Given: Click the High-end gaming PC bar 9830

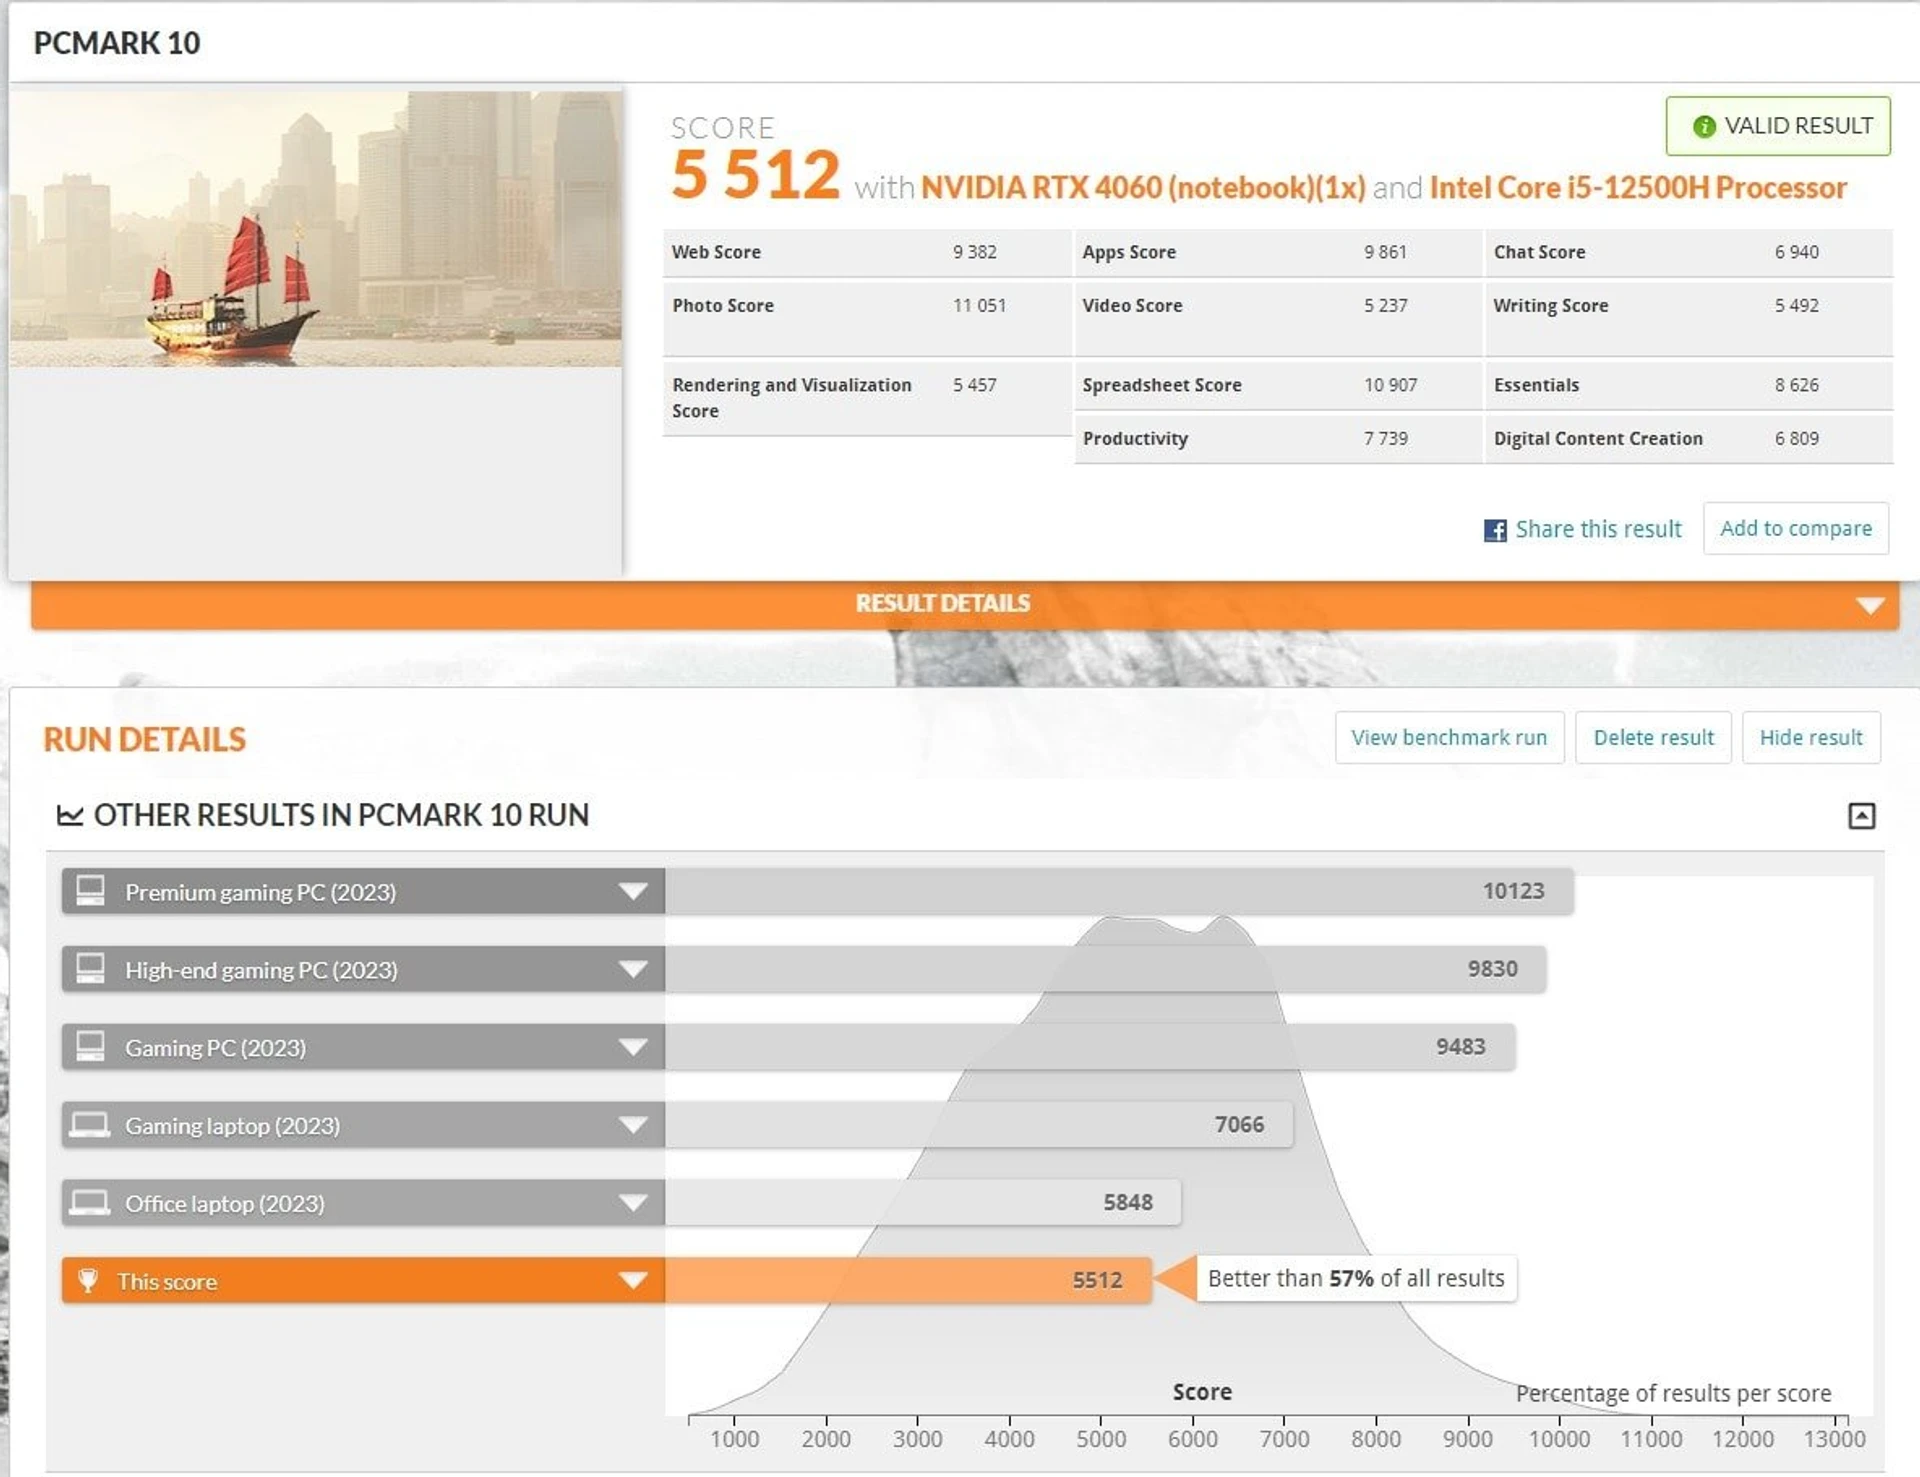Looking at the screenshot, I should coord(1105,969).
